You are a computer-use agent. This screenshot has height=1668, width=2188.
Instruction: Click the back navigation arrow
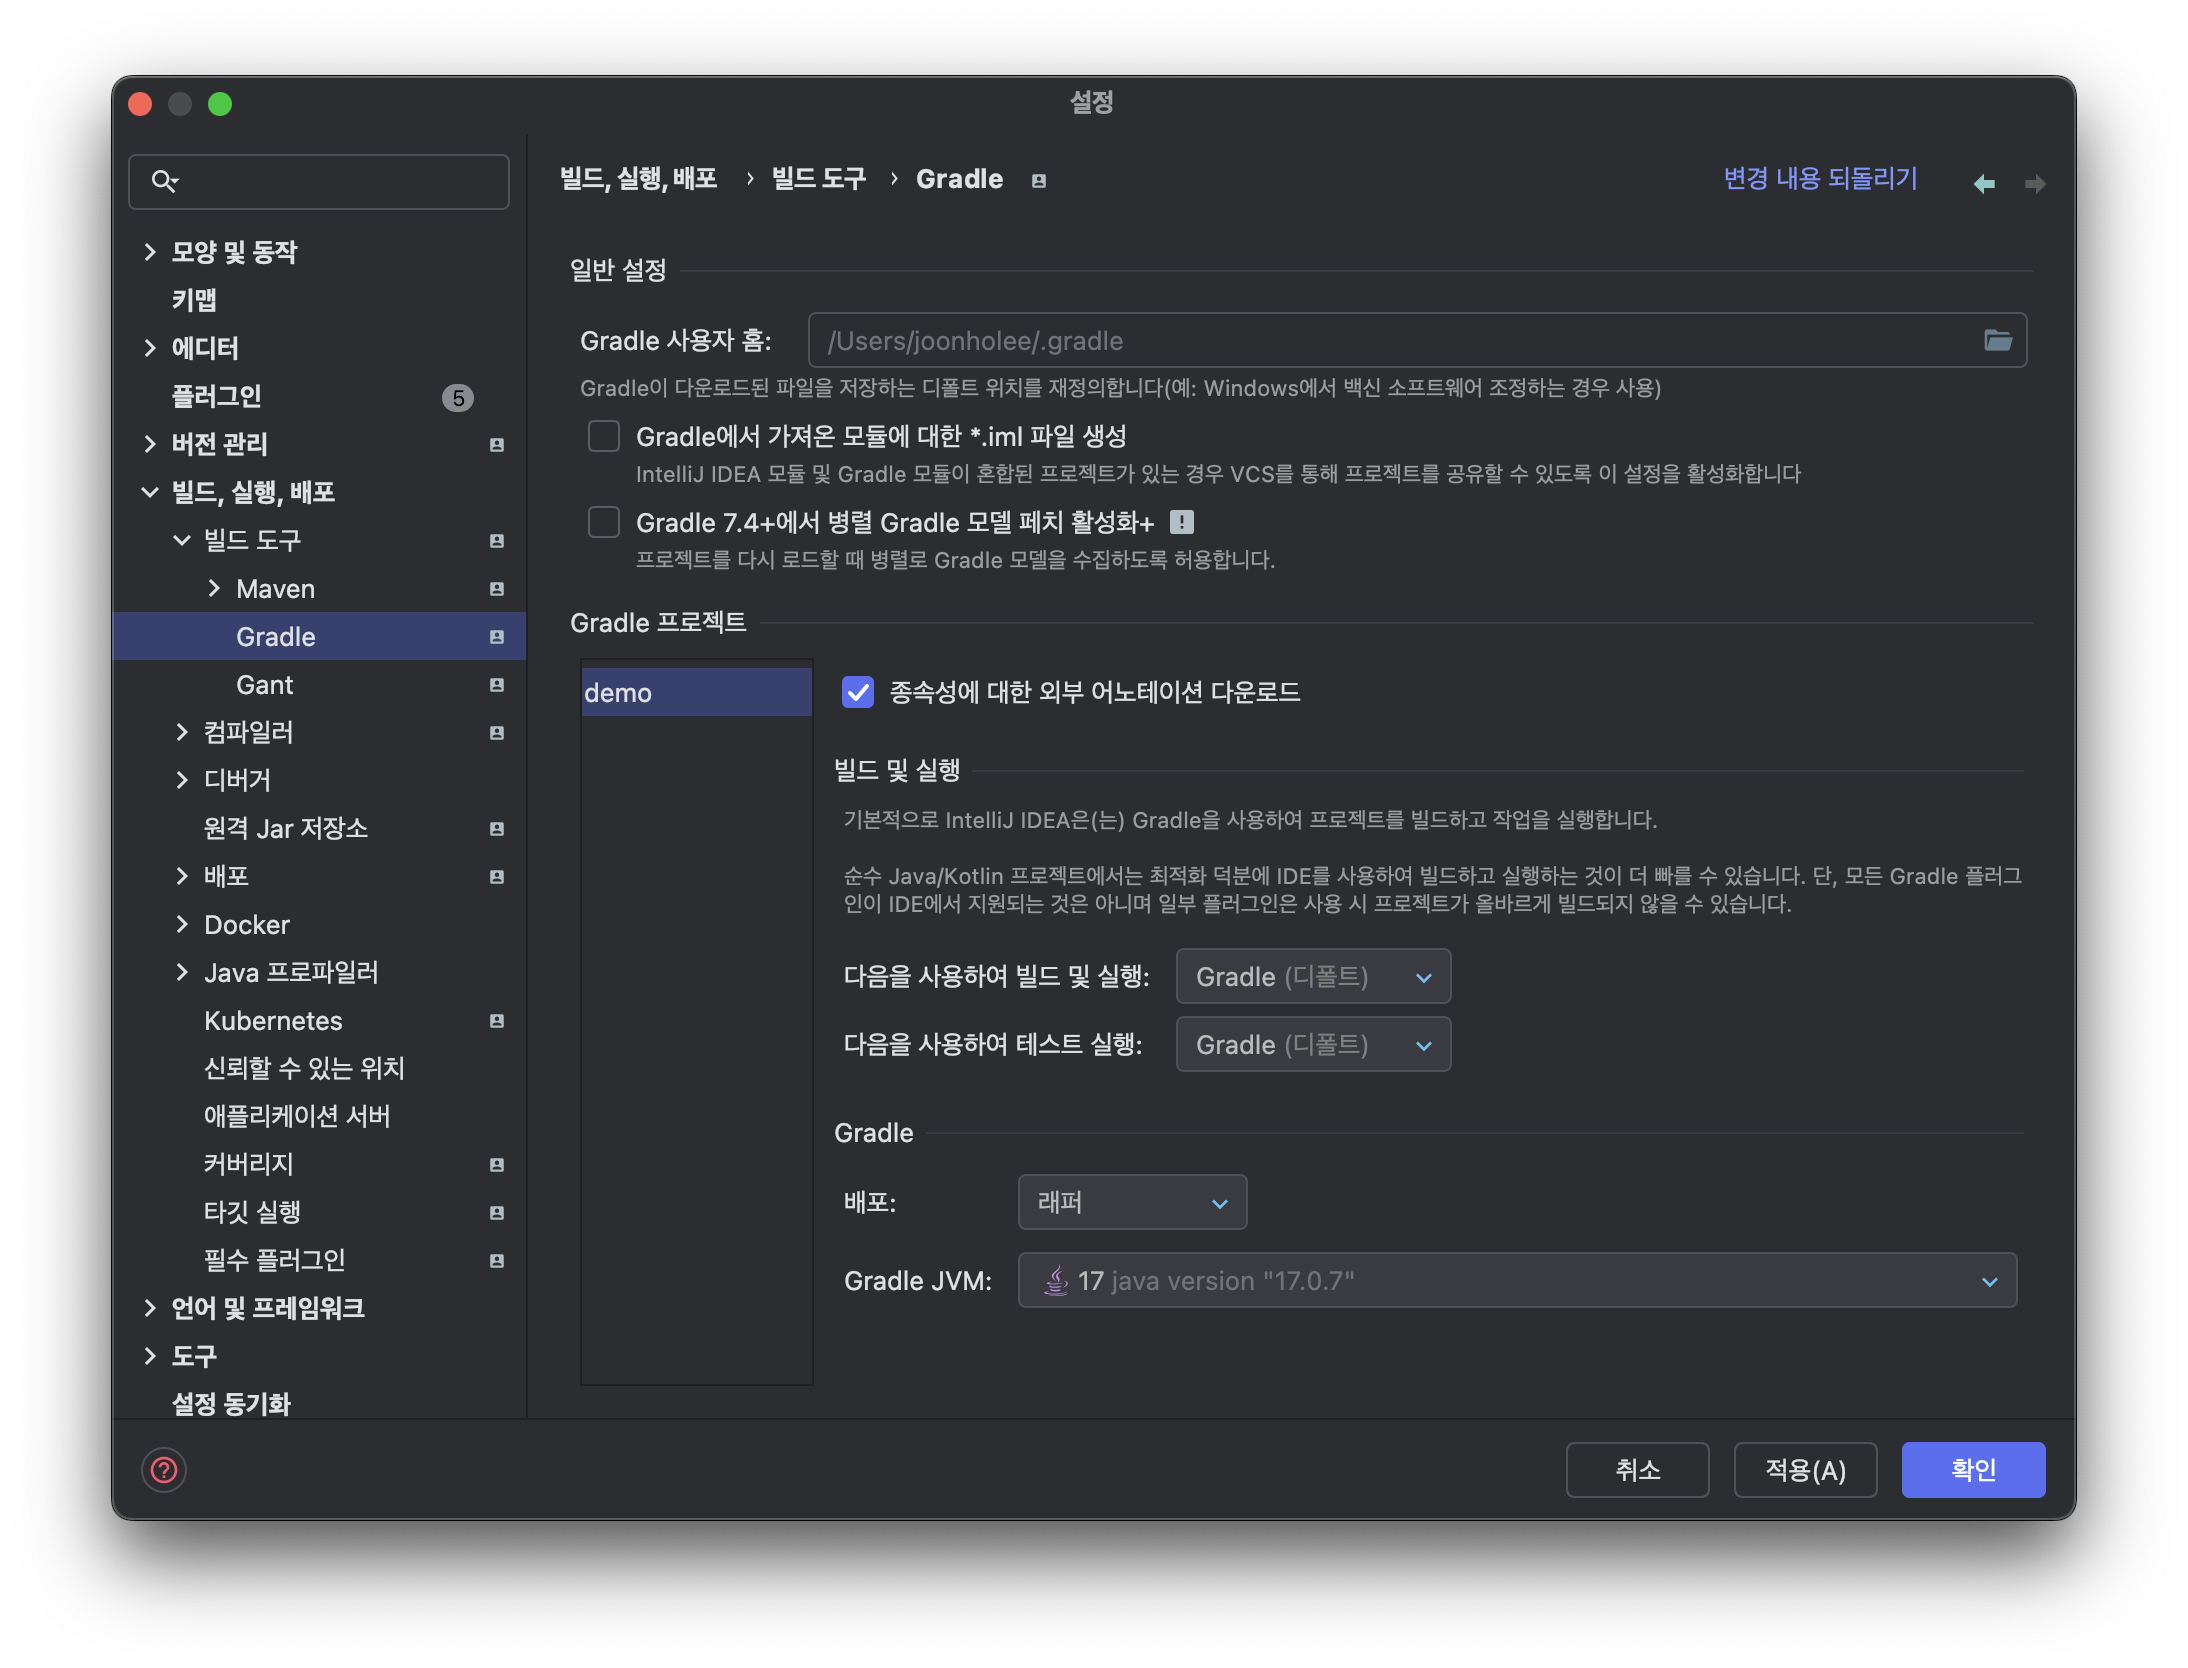pyautogui.click(x=1984, y=183)
